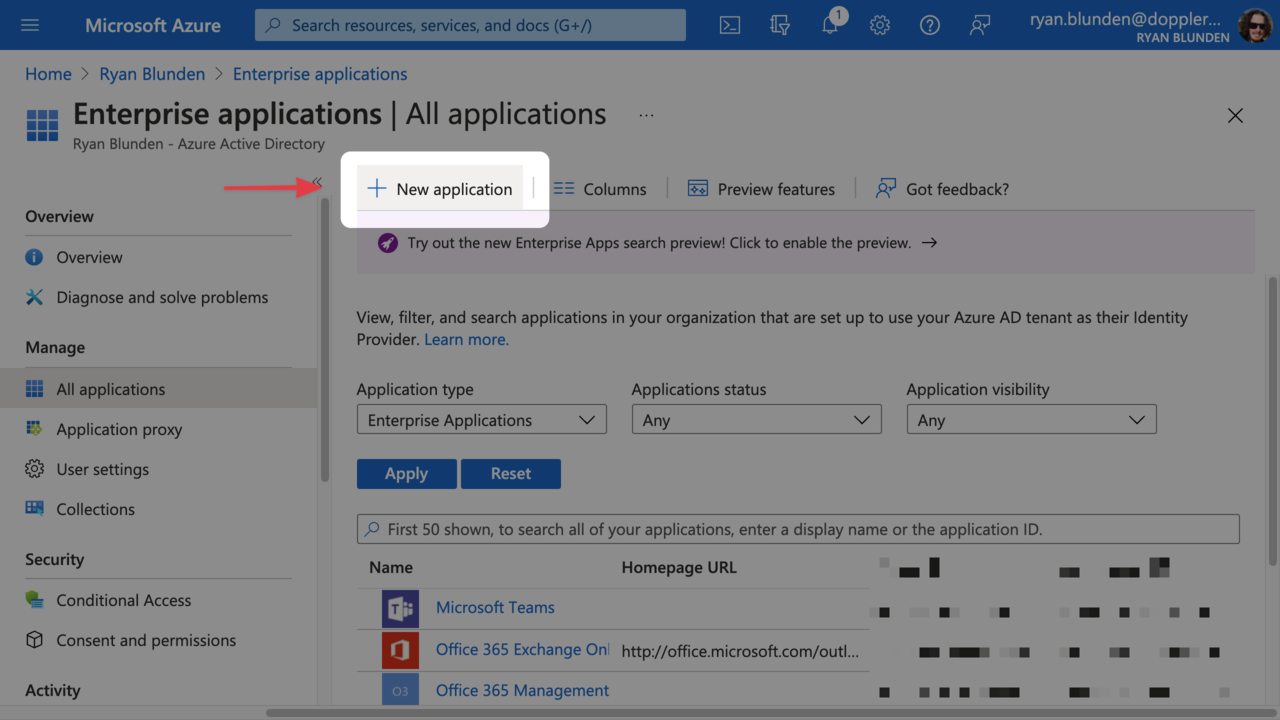Click the Overview info icon
Screen dimensions: 1280x720
(34, 257)
